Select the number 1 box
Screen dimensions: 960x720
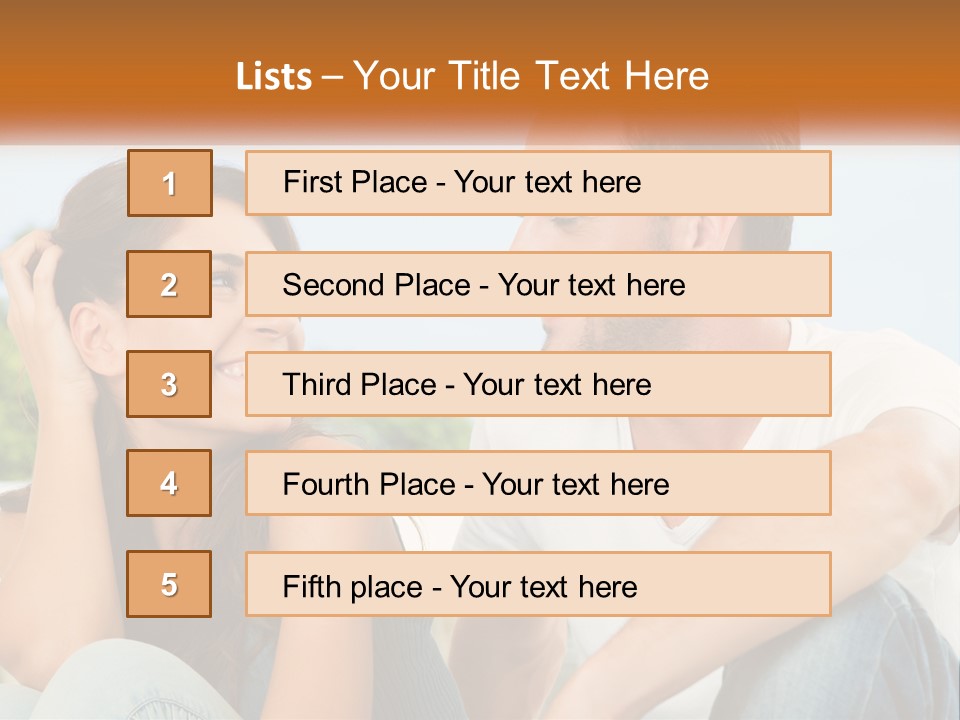click(x=170, y=183)
